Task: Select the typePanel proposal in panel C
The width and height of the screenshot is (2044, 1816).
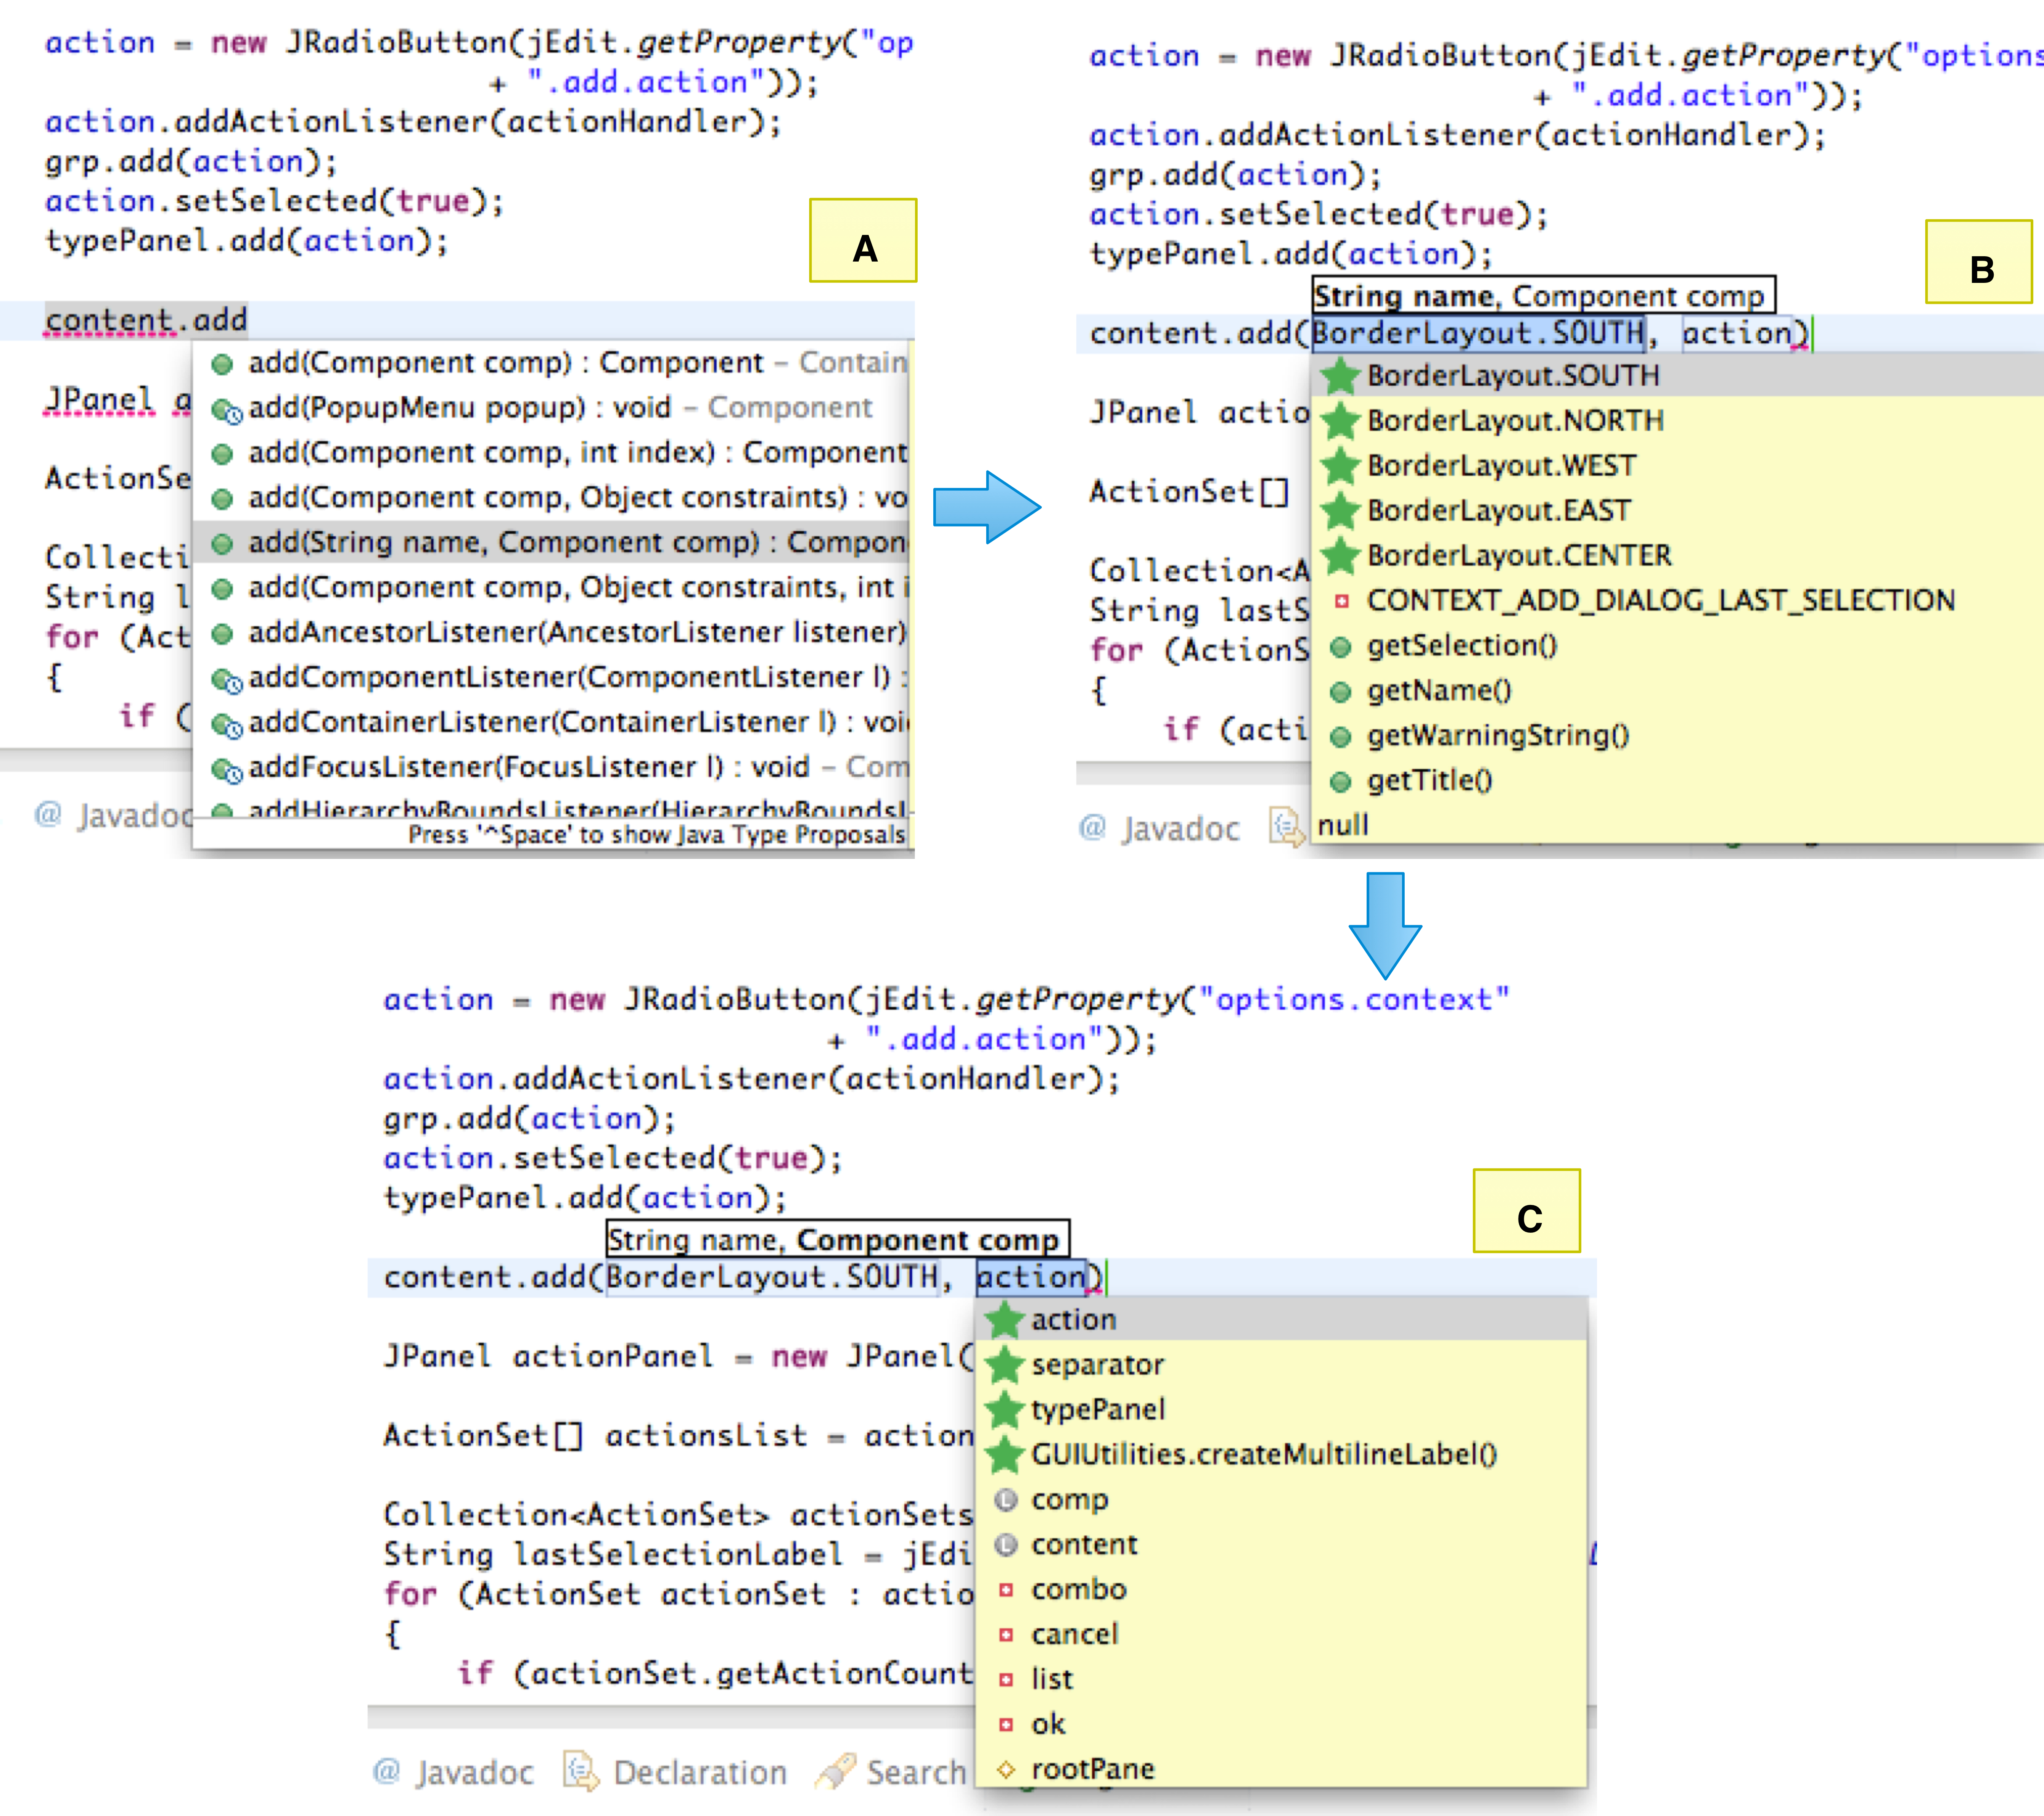Action: point(1281,1410)
